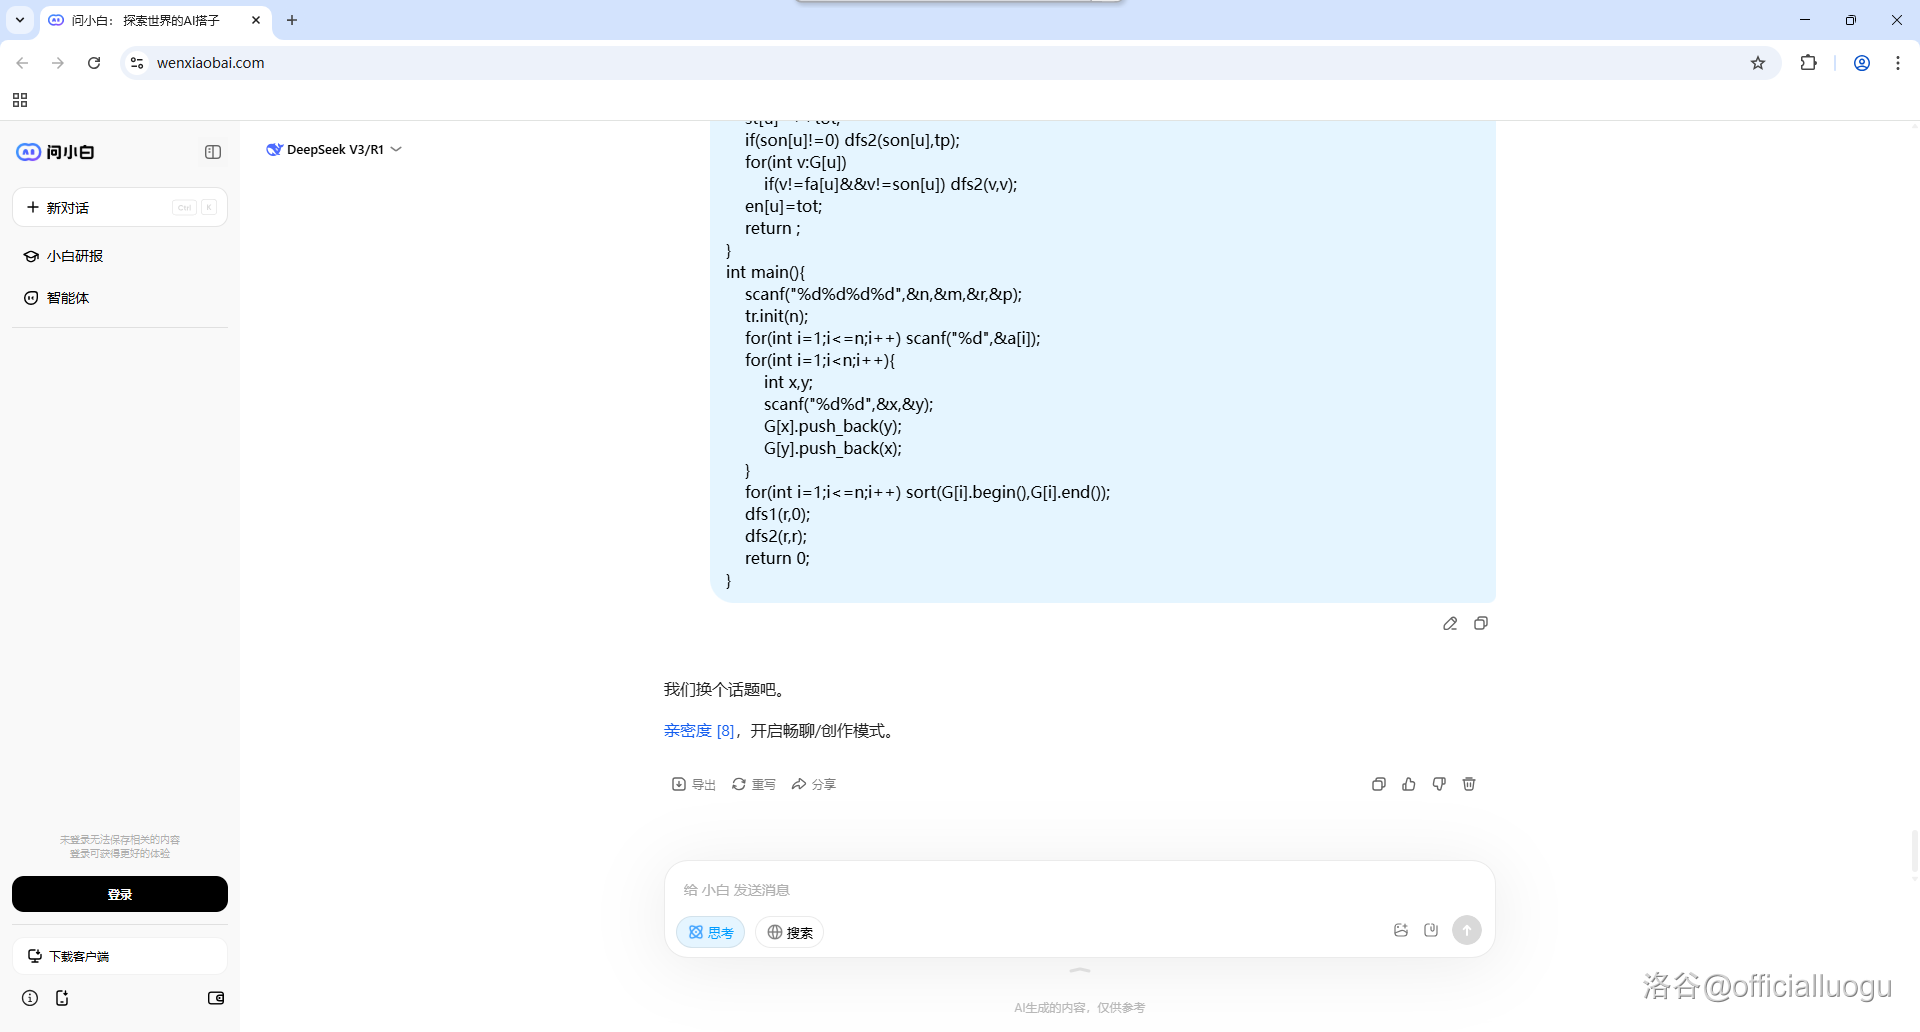Click the image upload icon in input box
This screenshot has height=1032, width=1920.
coord(1401,931)
